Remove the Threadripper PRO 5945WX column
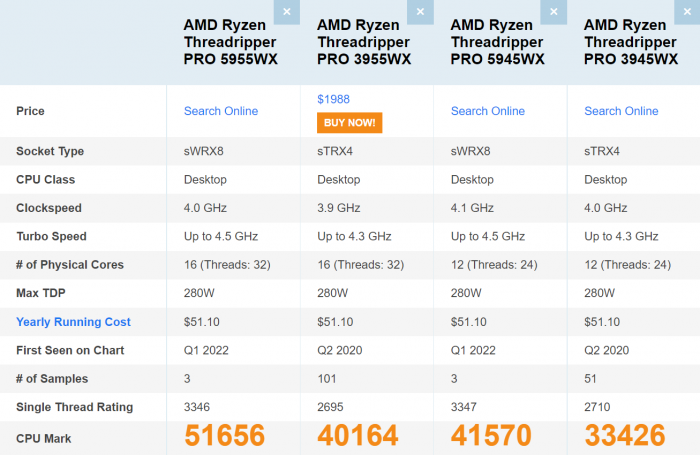The width and height of the screenshot is (700, 455). (x=554, y=12)
